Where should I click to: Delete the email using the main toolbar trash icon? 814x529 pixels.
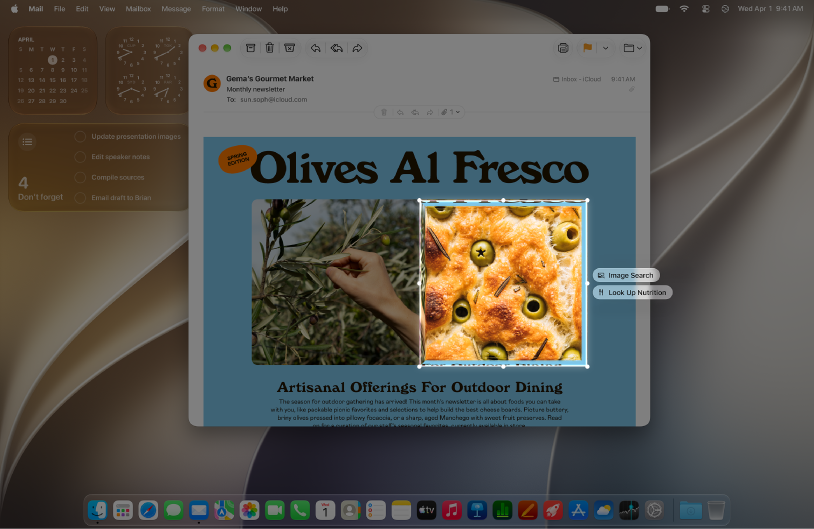pos(269,48)
